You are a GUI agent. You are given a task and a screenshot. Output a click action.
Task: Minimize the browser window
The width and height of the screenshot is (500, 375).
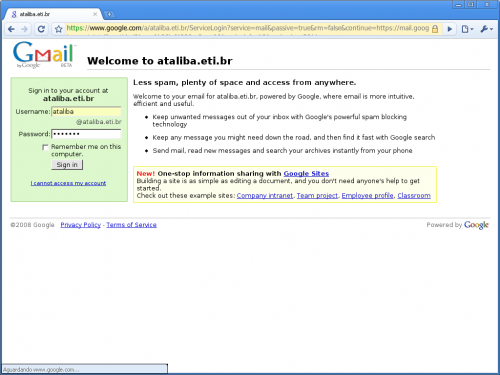[459, 5]
